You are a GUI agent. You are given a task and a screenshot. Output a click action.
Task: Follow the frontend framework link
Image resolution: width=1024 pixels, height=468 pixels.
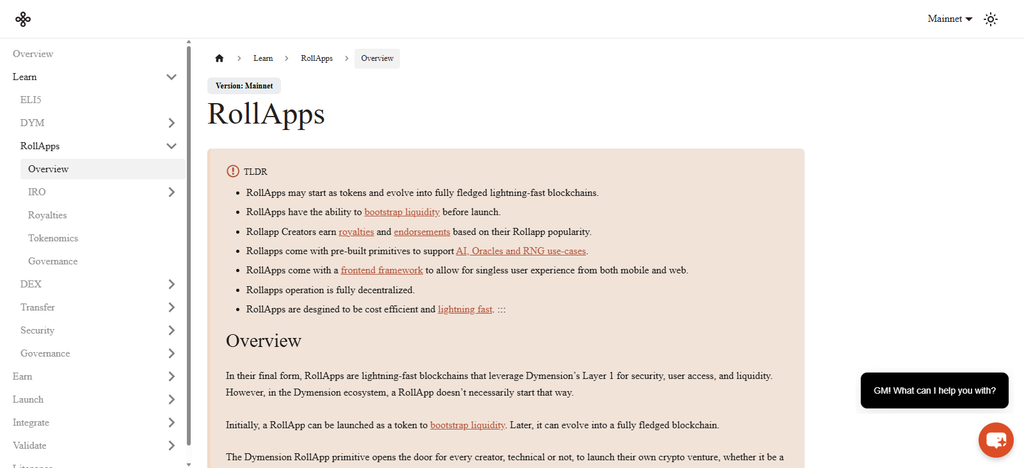pos(382,270)
